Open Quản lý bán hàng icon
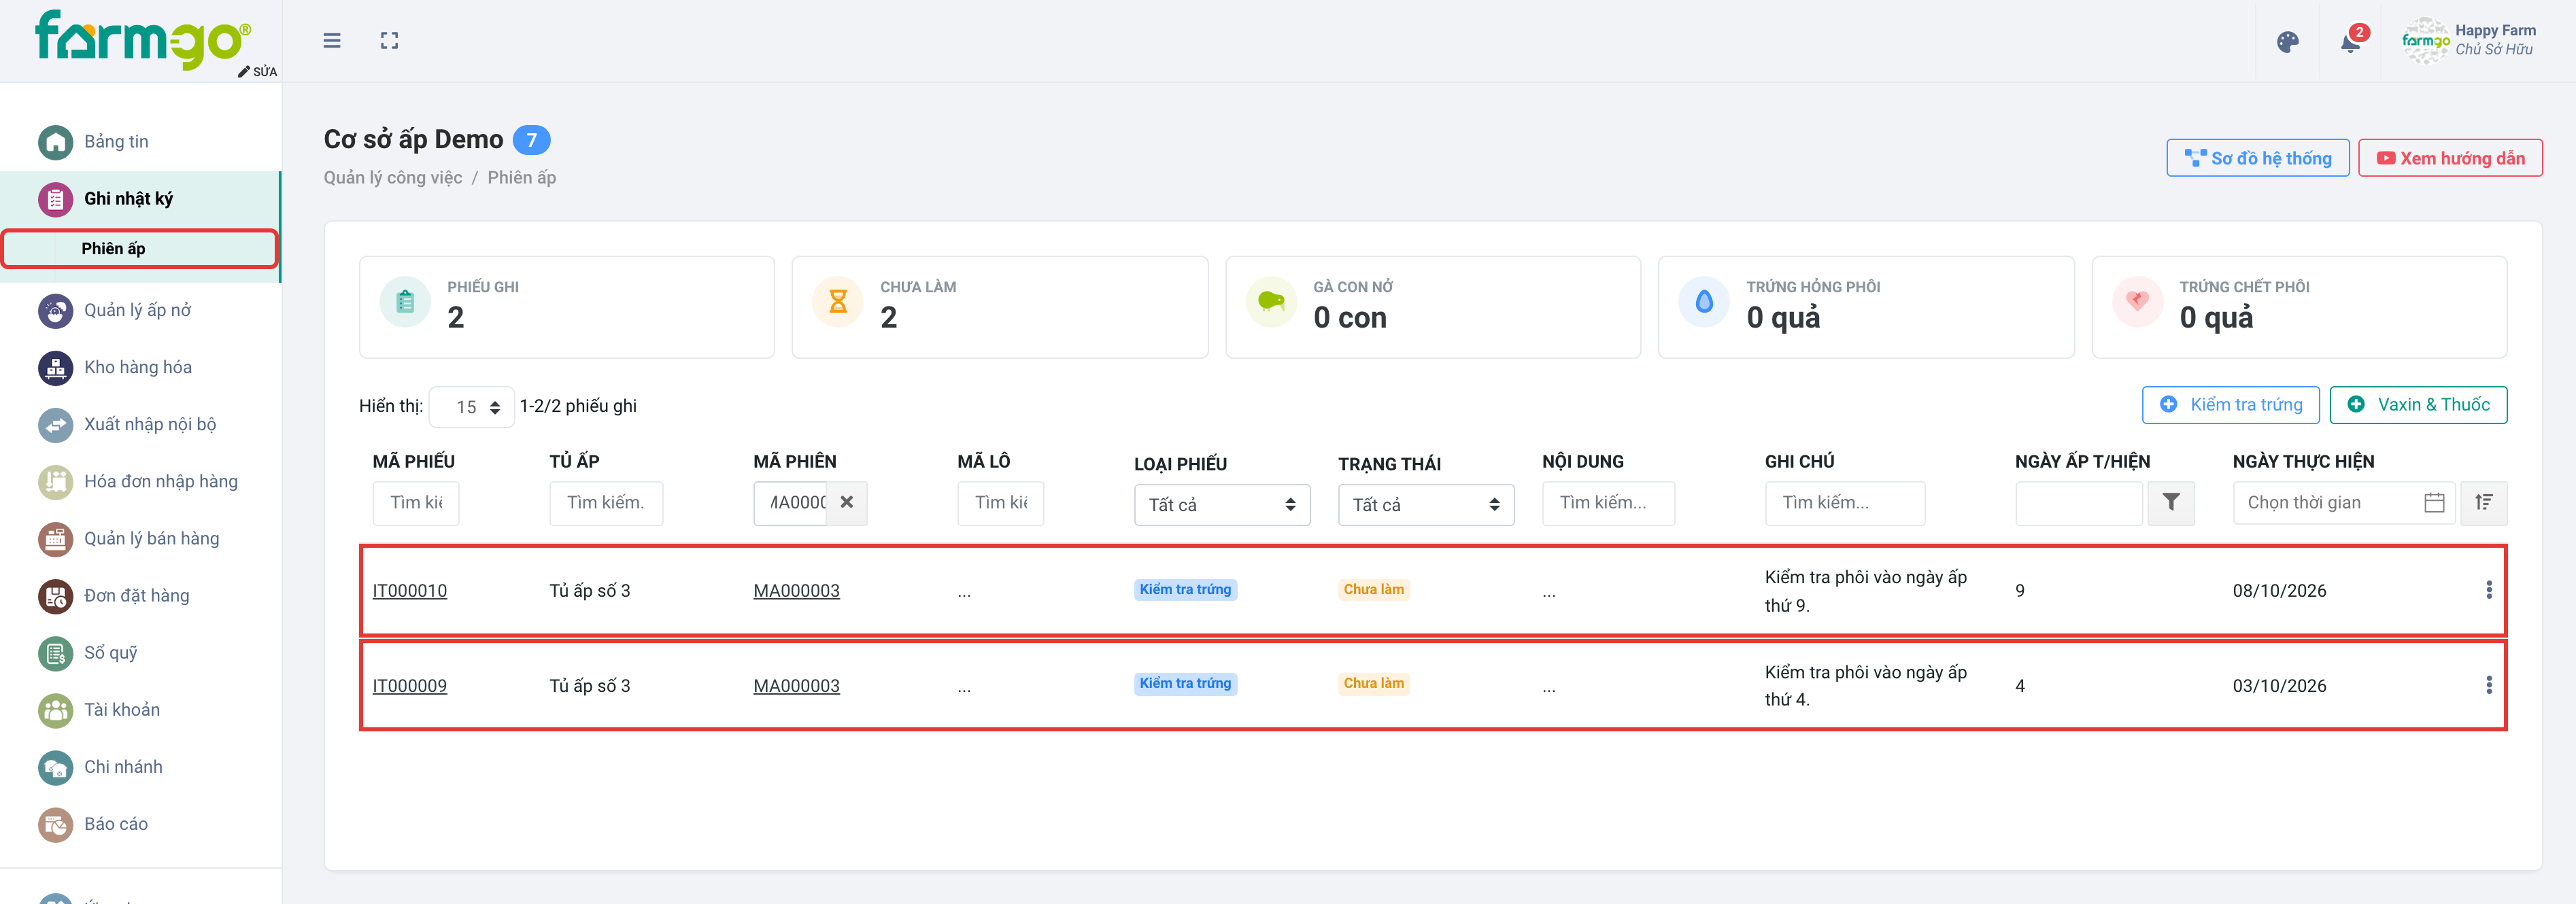The image size is (2576, 904). 55,538
